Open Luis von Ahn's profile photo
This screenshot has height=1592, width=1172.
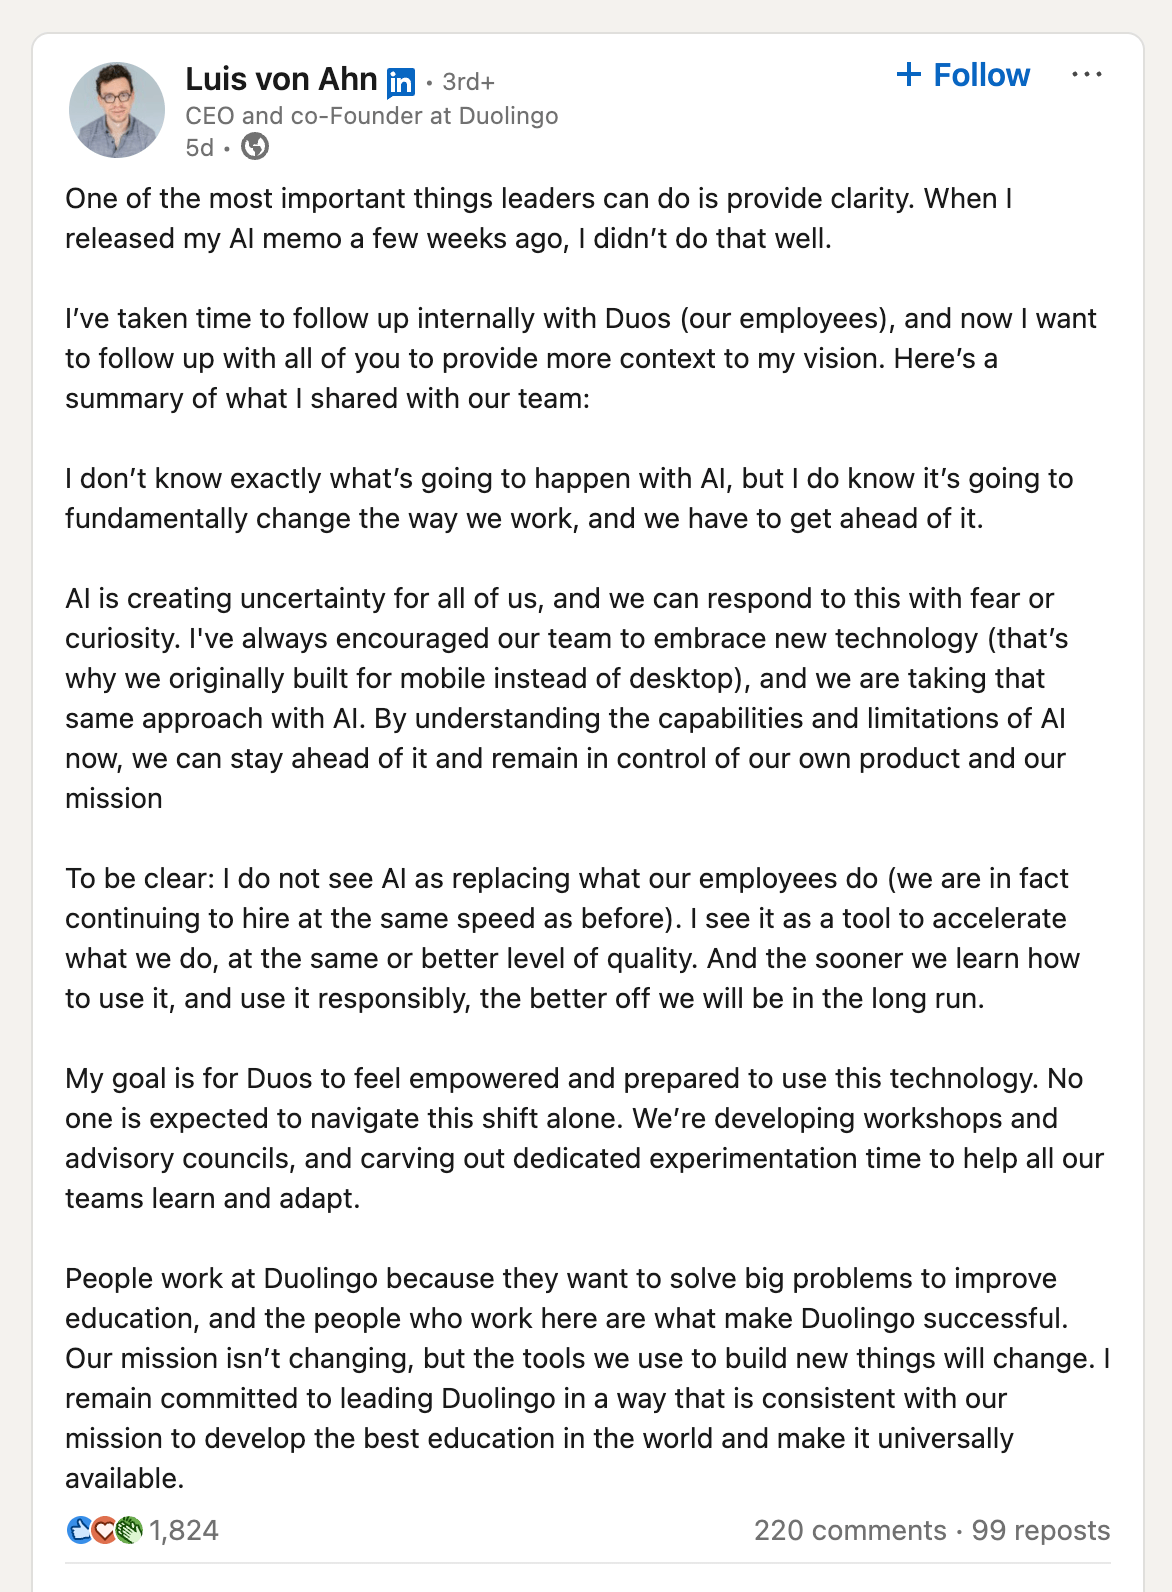(117, 110)
